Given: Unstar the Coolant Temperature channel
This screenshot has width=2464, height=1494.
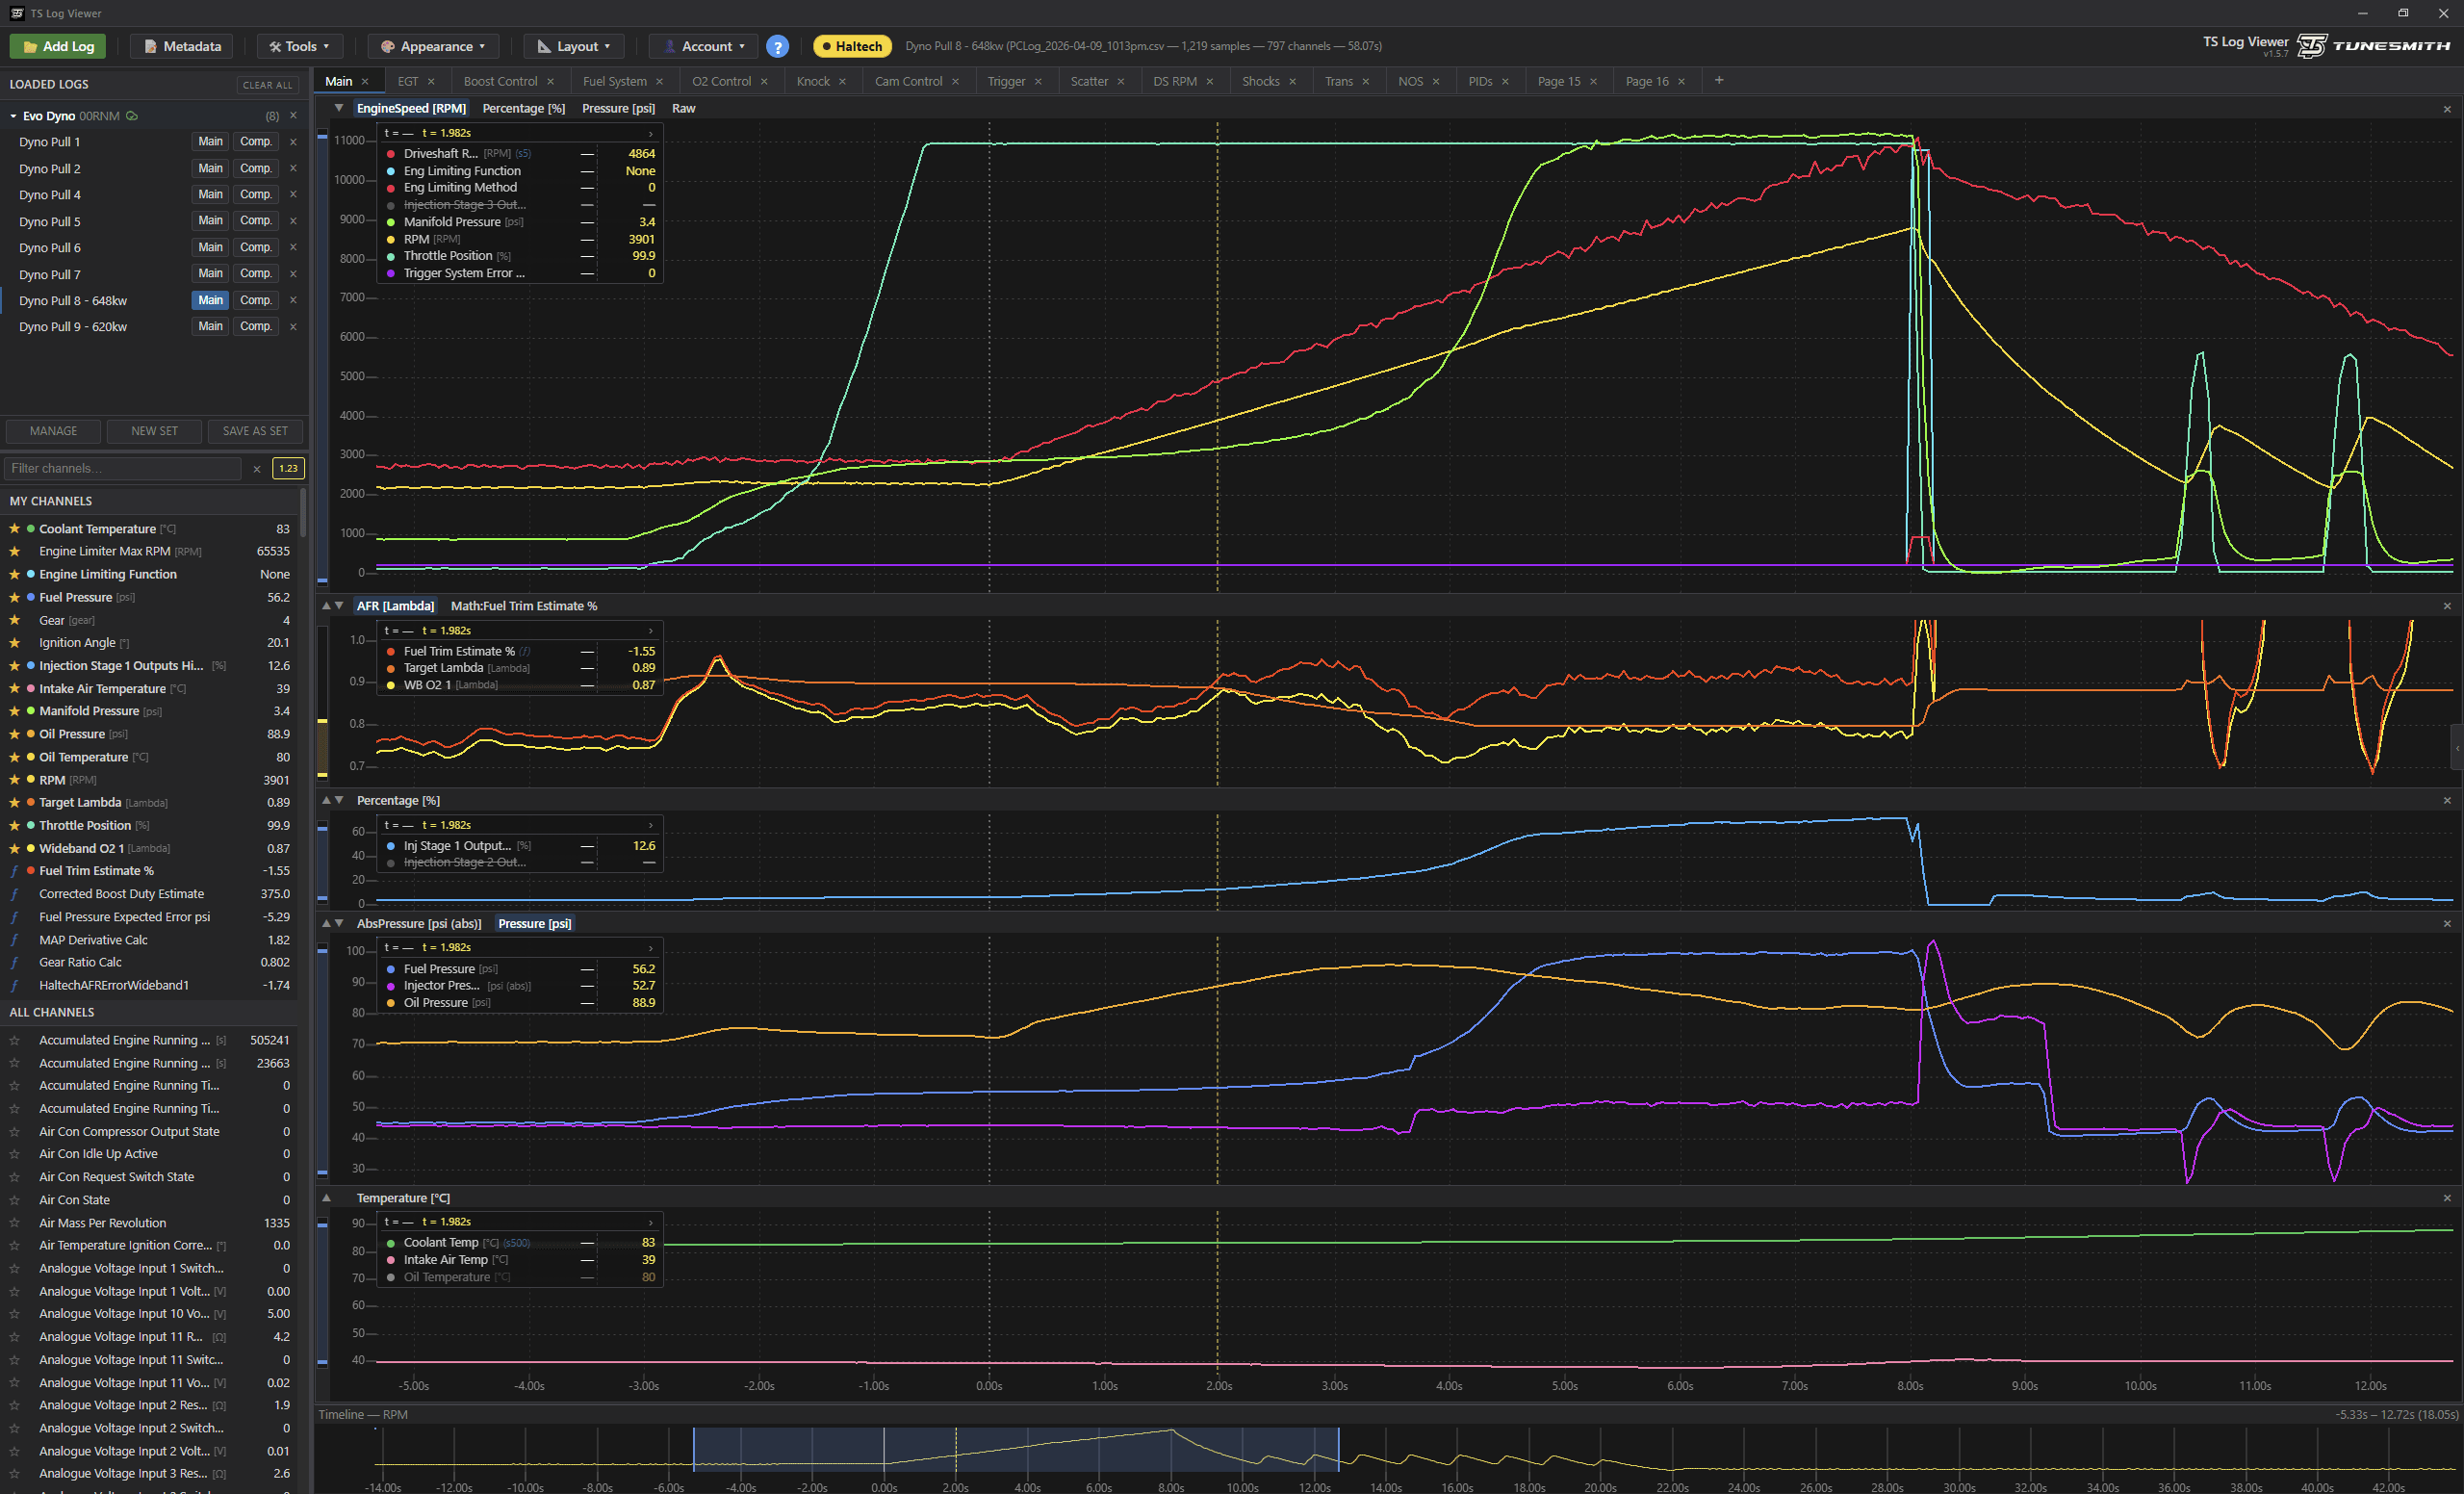Looking at the screenshot, I should tap(14, 528).
